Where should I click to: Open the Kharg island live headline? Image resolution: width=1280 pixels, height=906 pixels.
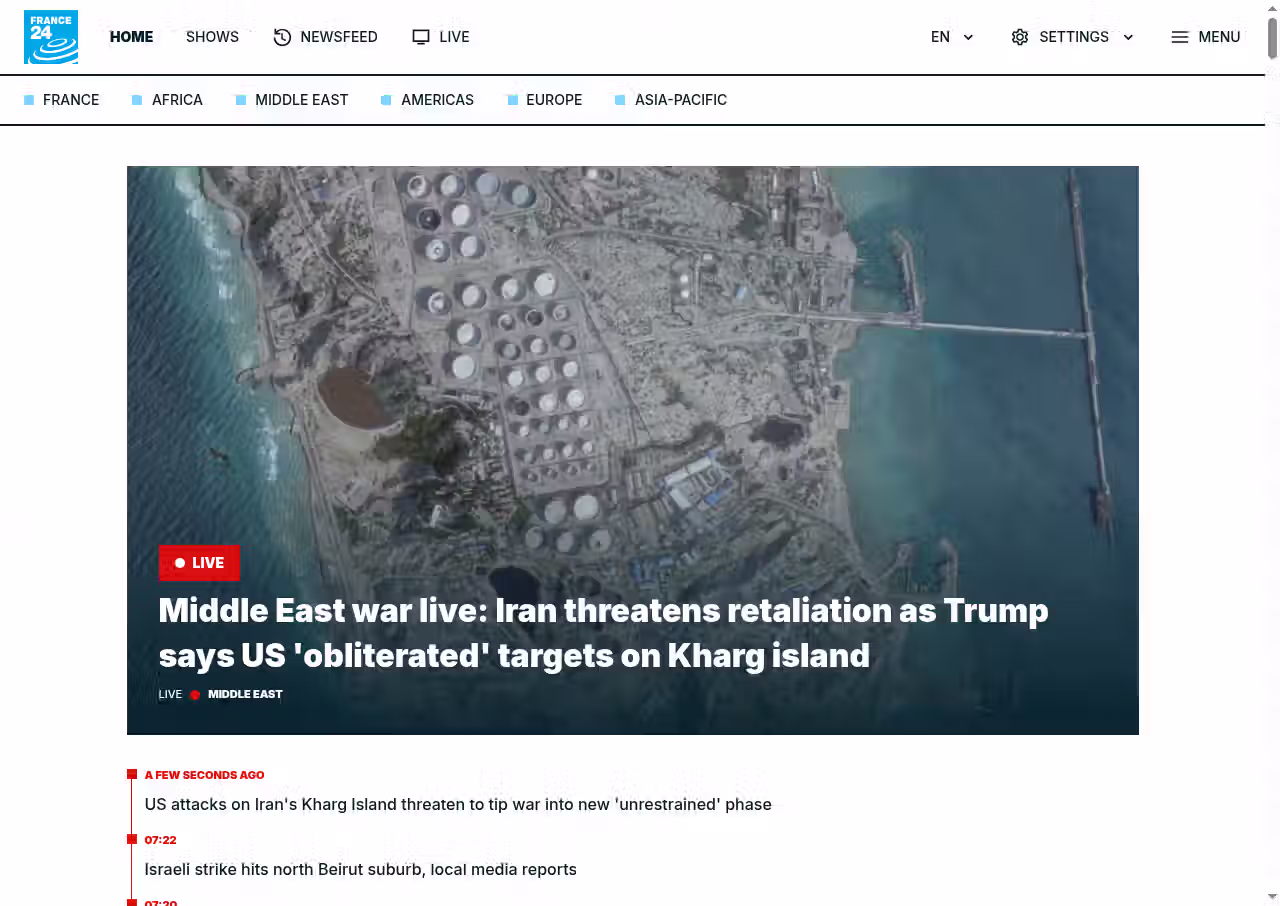(x=603, y=633)
